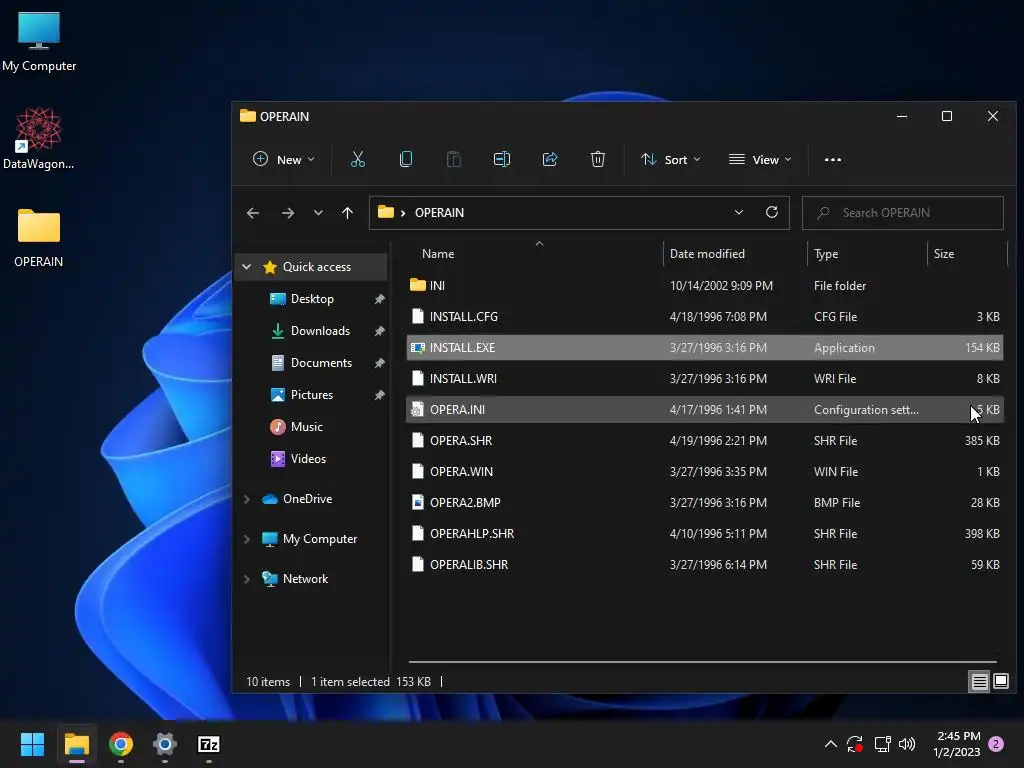Expand Network in navigation pane
Screen dimensions: 1024x768
coord(247,579)
